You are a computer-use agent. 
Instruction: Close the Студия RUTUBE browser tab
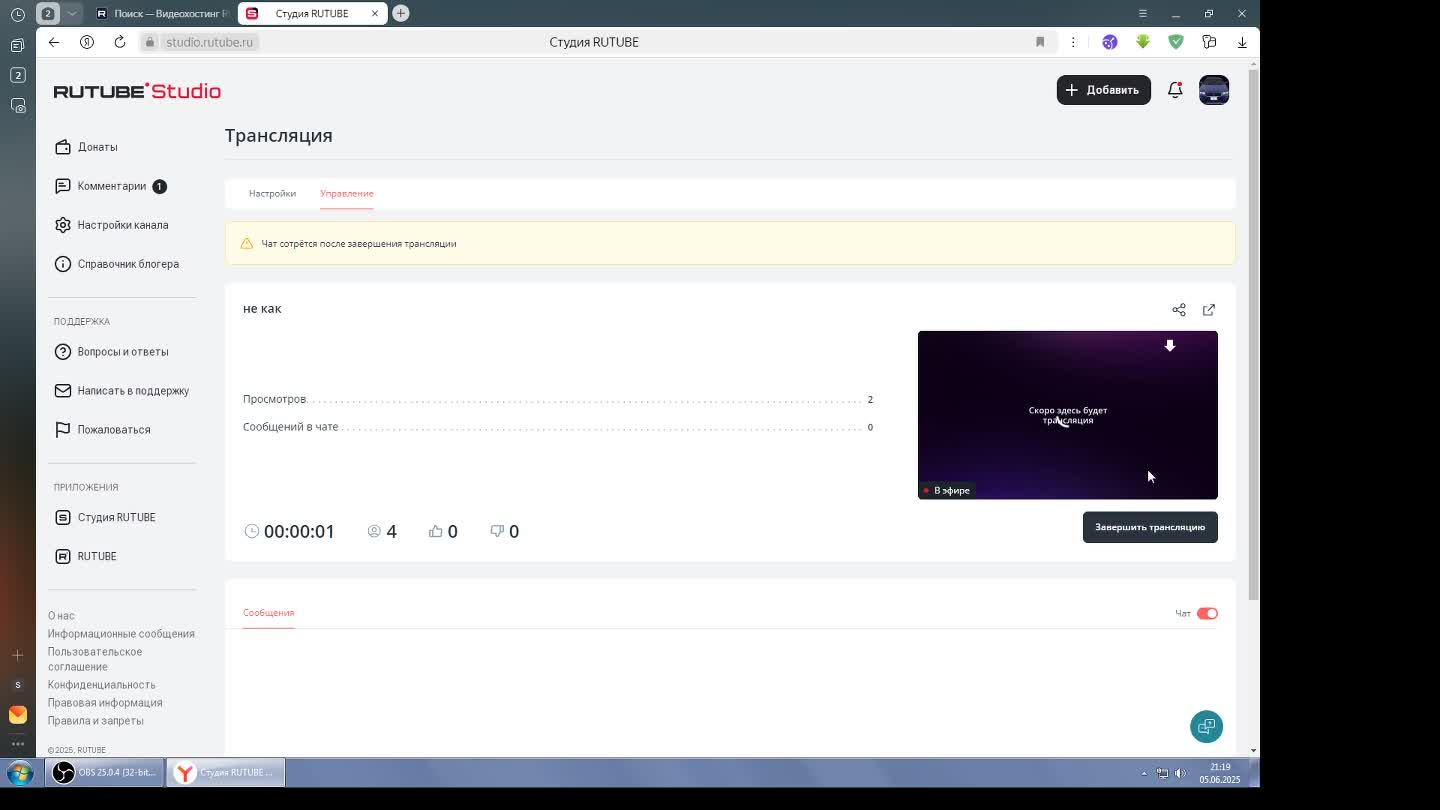tap(375, 14)
